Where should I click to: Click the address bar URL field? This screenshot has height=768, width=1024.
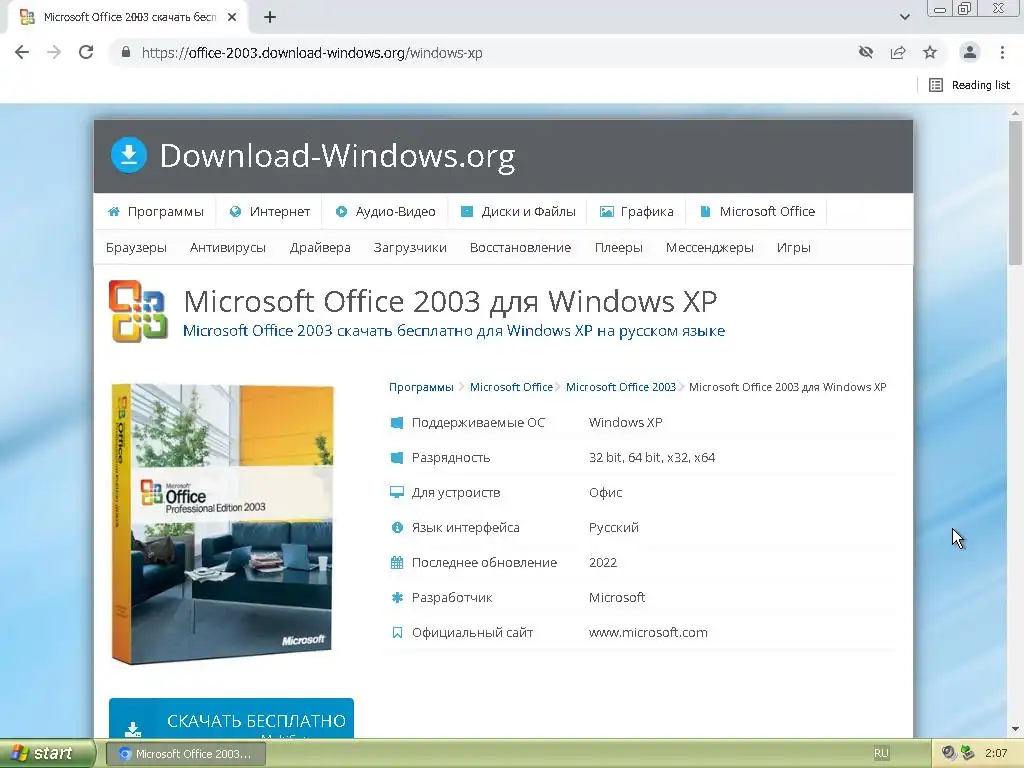click(x=483, y=53)
